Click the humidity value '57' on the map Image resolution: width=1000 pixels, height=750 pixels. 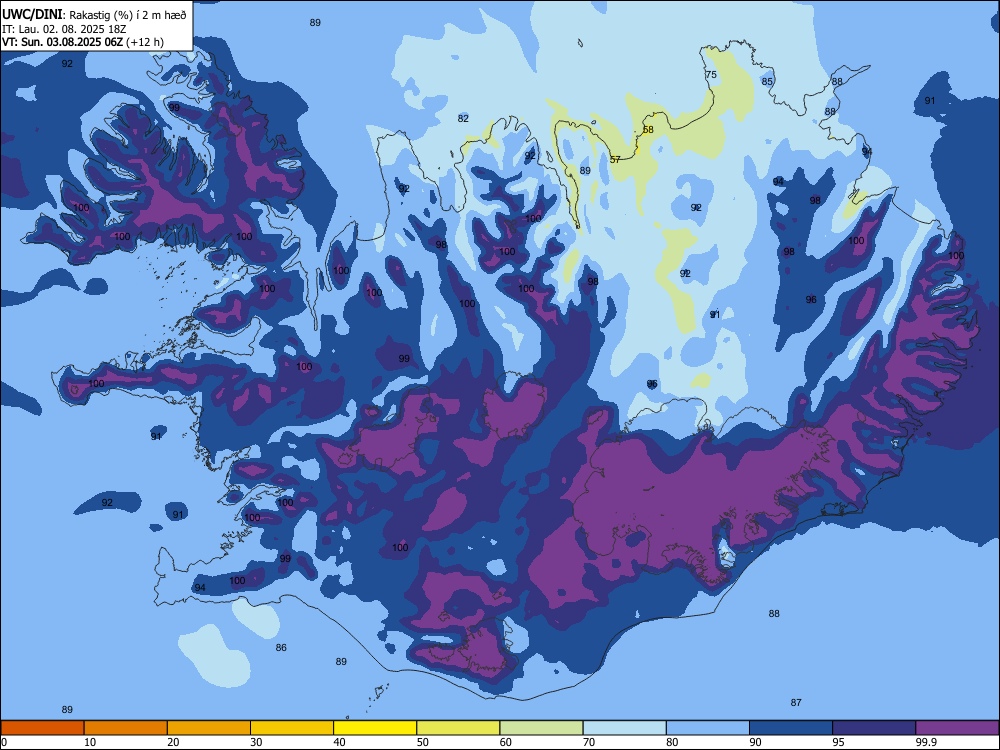615,159
